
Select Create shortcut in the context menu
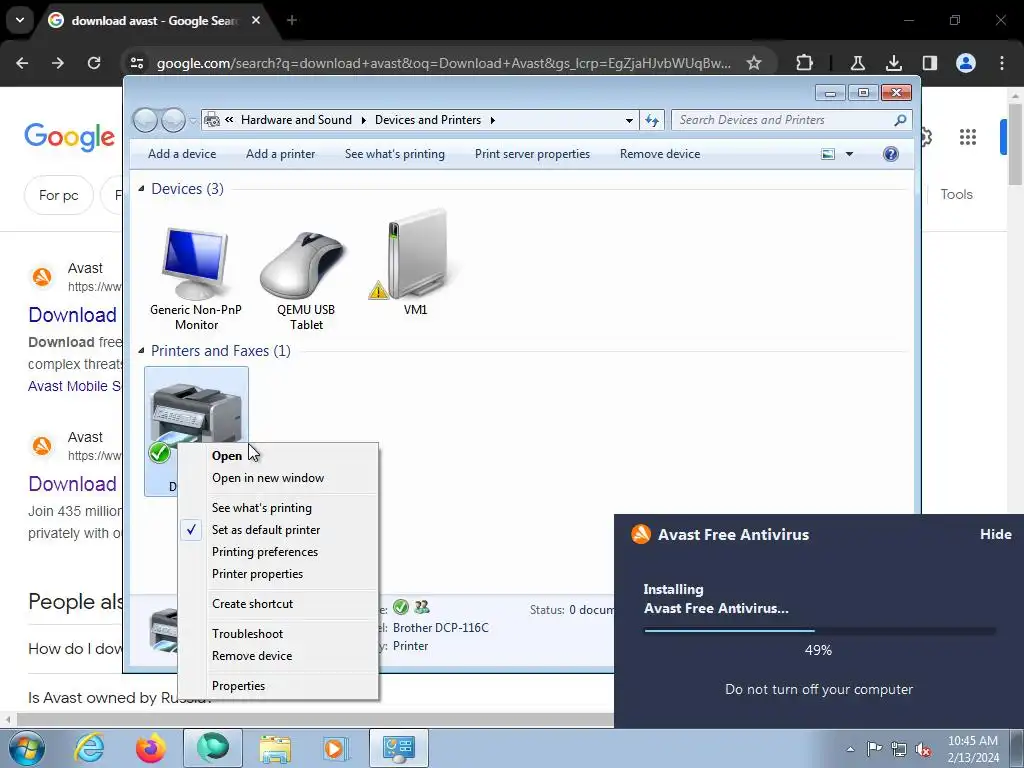252,604
